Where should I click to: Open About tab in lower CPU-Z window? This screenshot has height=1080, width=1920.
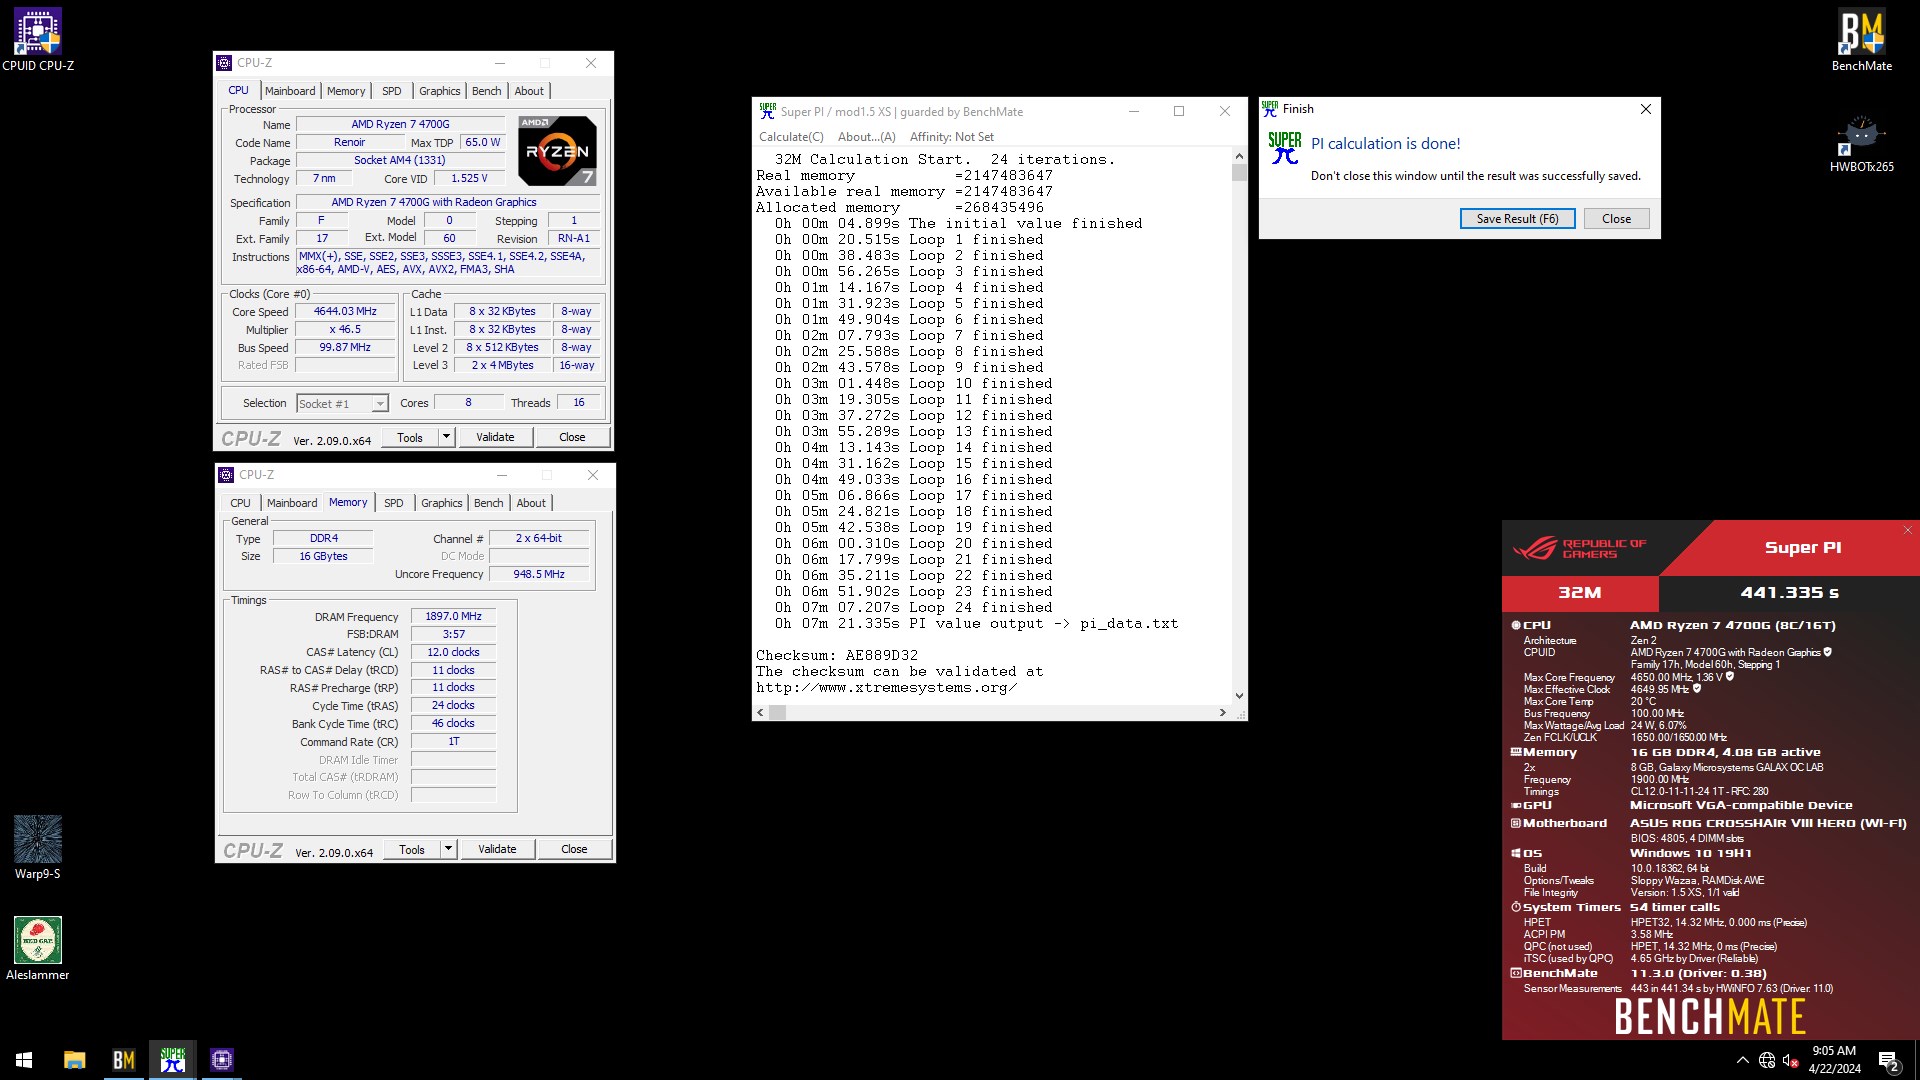click(531, 503)
